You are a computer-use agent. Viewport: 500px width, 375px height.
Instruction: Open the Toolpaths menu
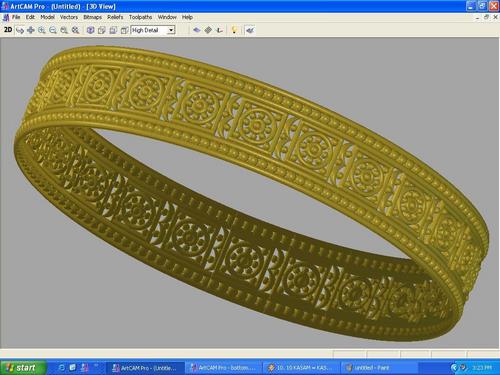point(140,17)
